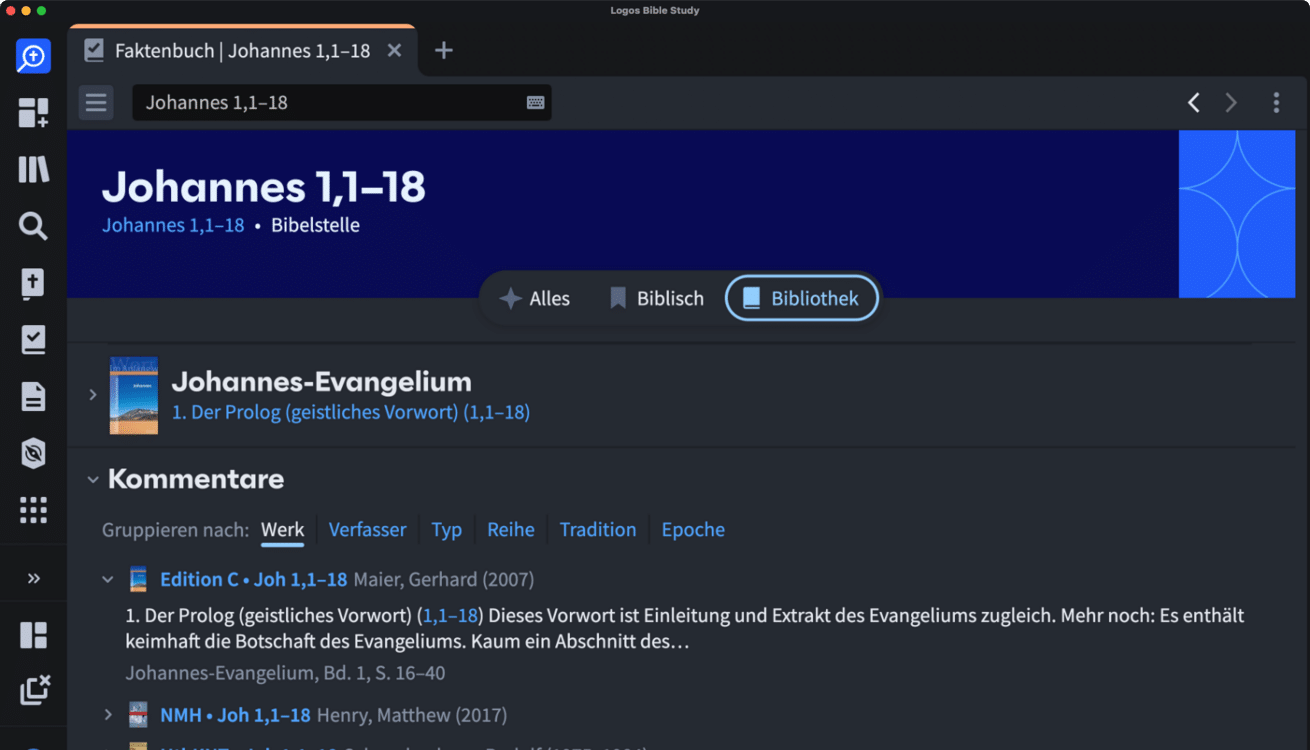Group commentaries by Tradition

pos(597,530)
